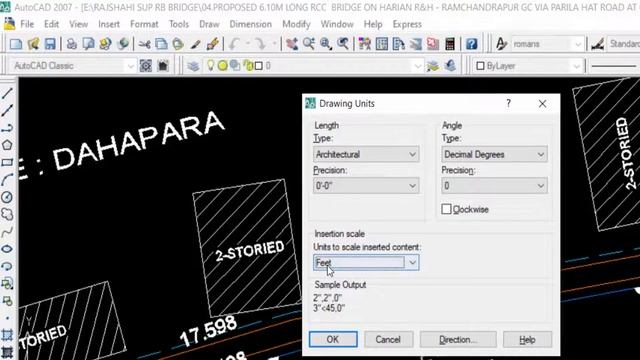
Task: Open Angle Type Decimal Degrees dropdown
Action: [494, 154]
